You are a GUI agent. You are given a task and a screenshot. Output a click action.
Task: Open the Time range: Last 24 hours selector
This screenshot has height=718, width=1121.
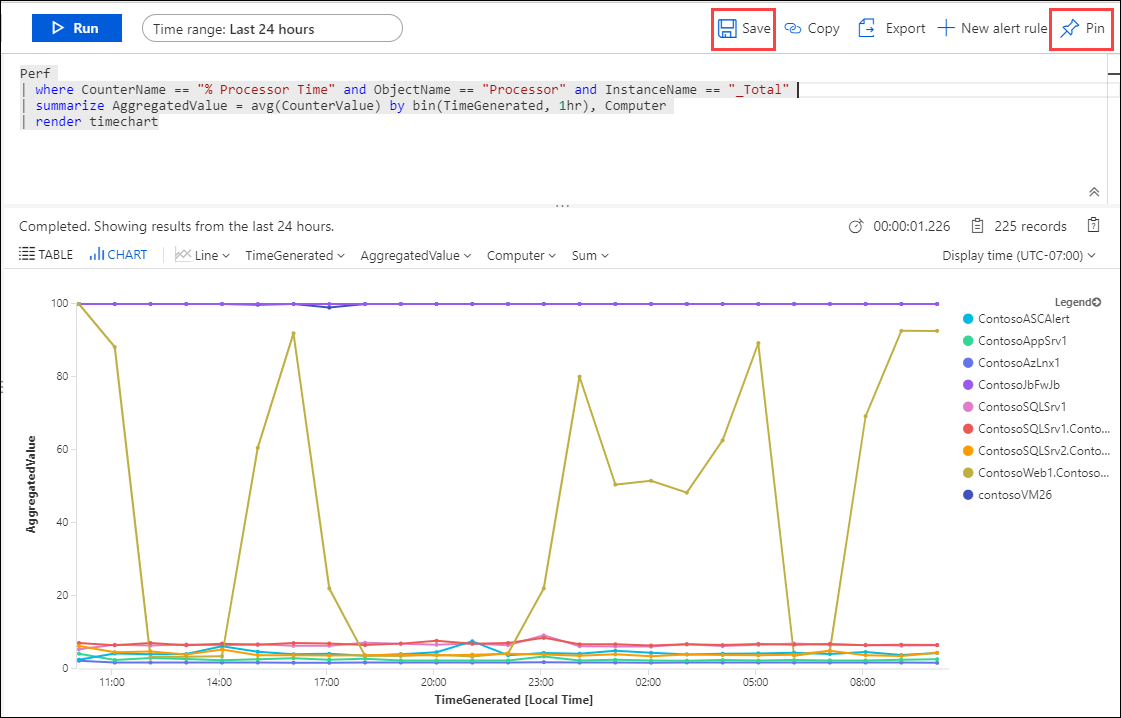[x=272, y=29]
